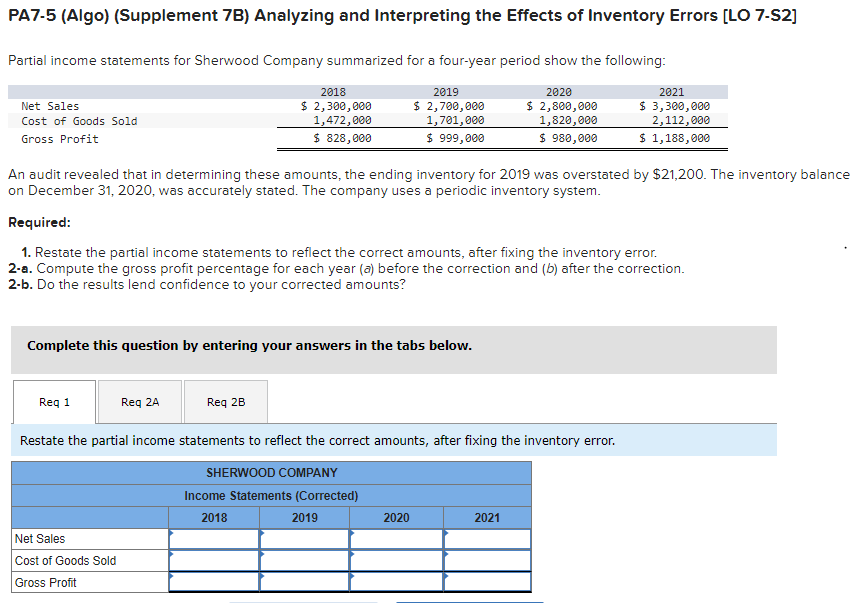The height and width of the screenshot is (603, 863).
Task: Select the Req 1 tab
Action: coord(54,401)
